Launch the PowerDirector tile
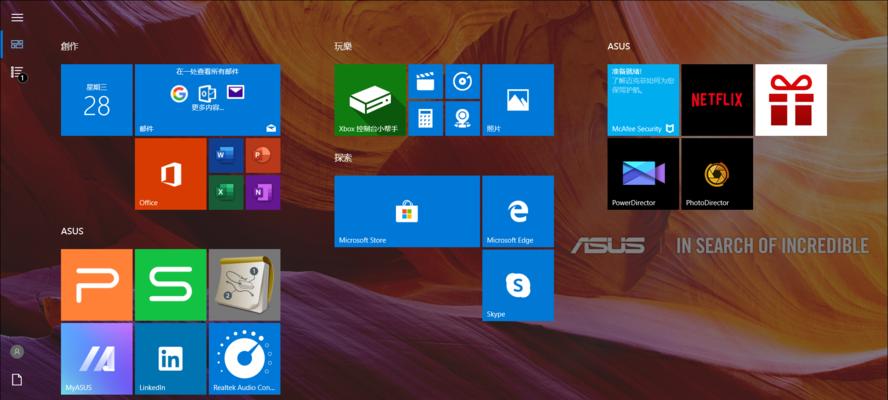This screenshot has height=400, width=888. pyautogui.click(x=643, y=174)
